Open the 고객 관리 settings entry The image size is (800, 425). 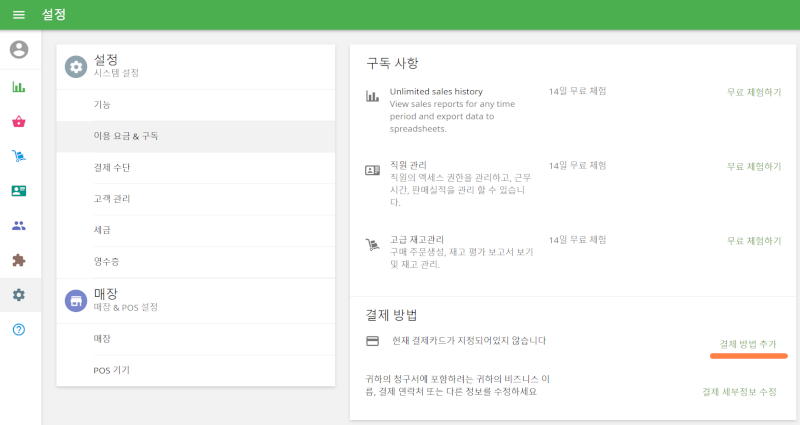click(x=111, y=199)
